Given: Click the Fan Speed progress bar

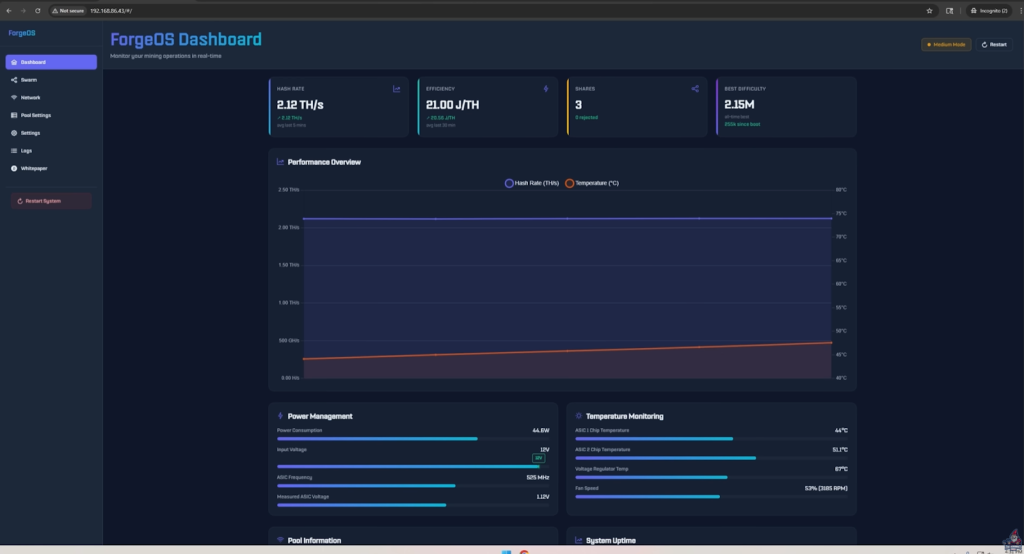Looking at the screenshot, I should [x=711, y=496].
